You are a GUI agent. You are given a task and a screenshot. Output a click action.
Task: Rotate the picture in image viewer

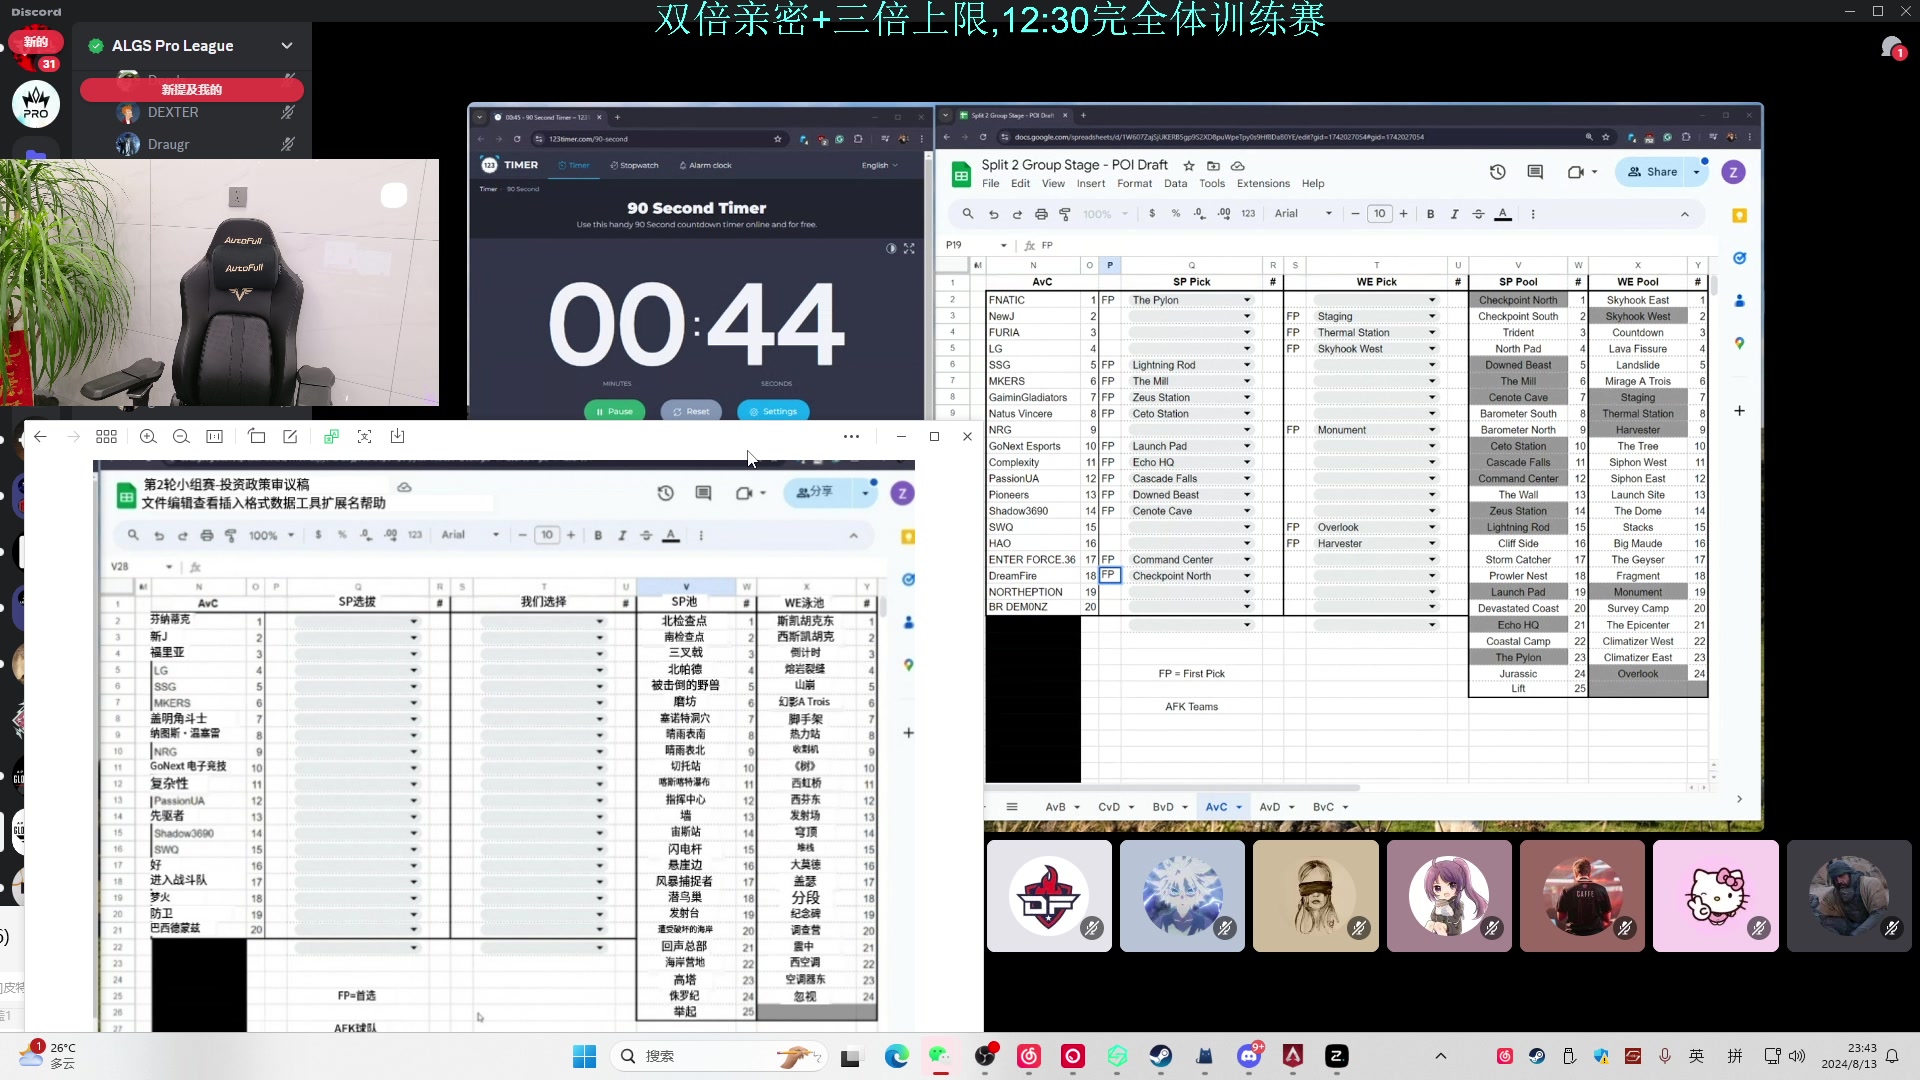(x=257, y=437)
